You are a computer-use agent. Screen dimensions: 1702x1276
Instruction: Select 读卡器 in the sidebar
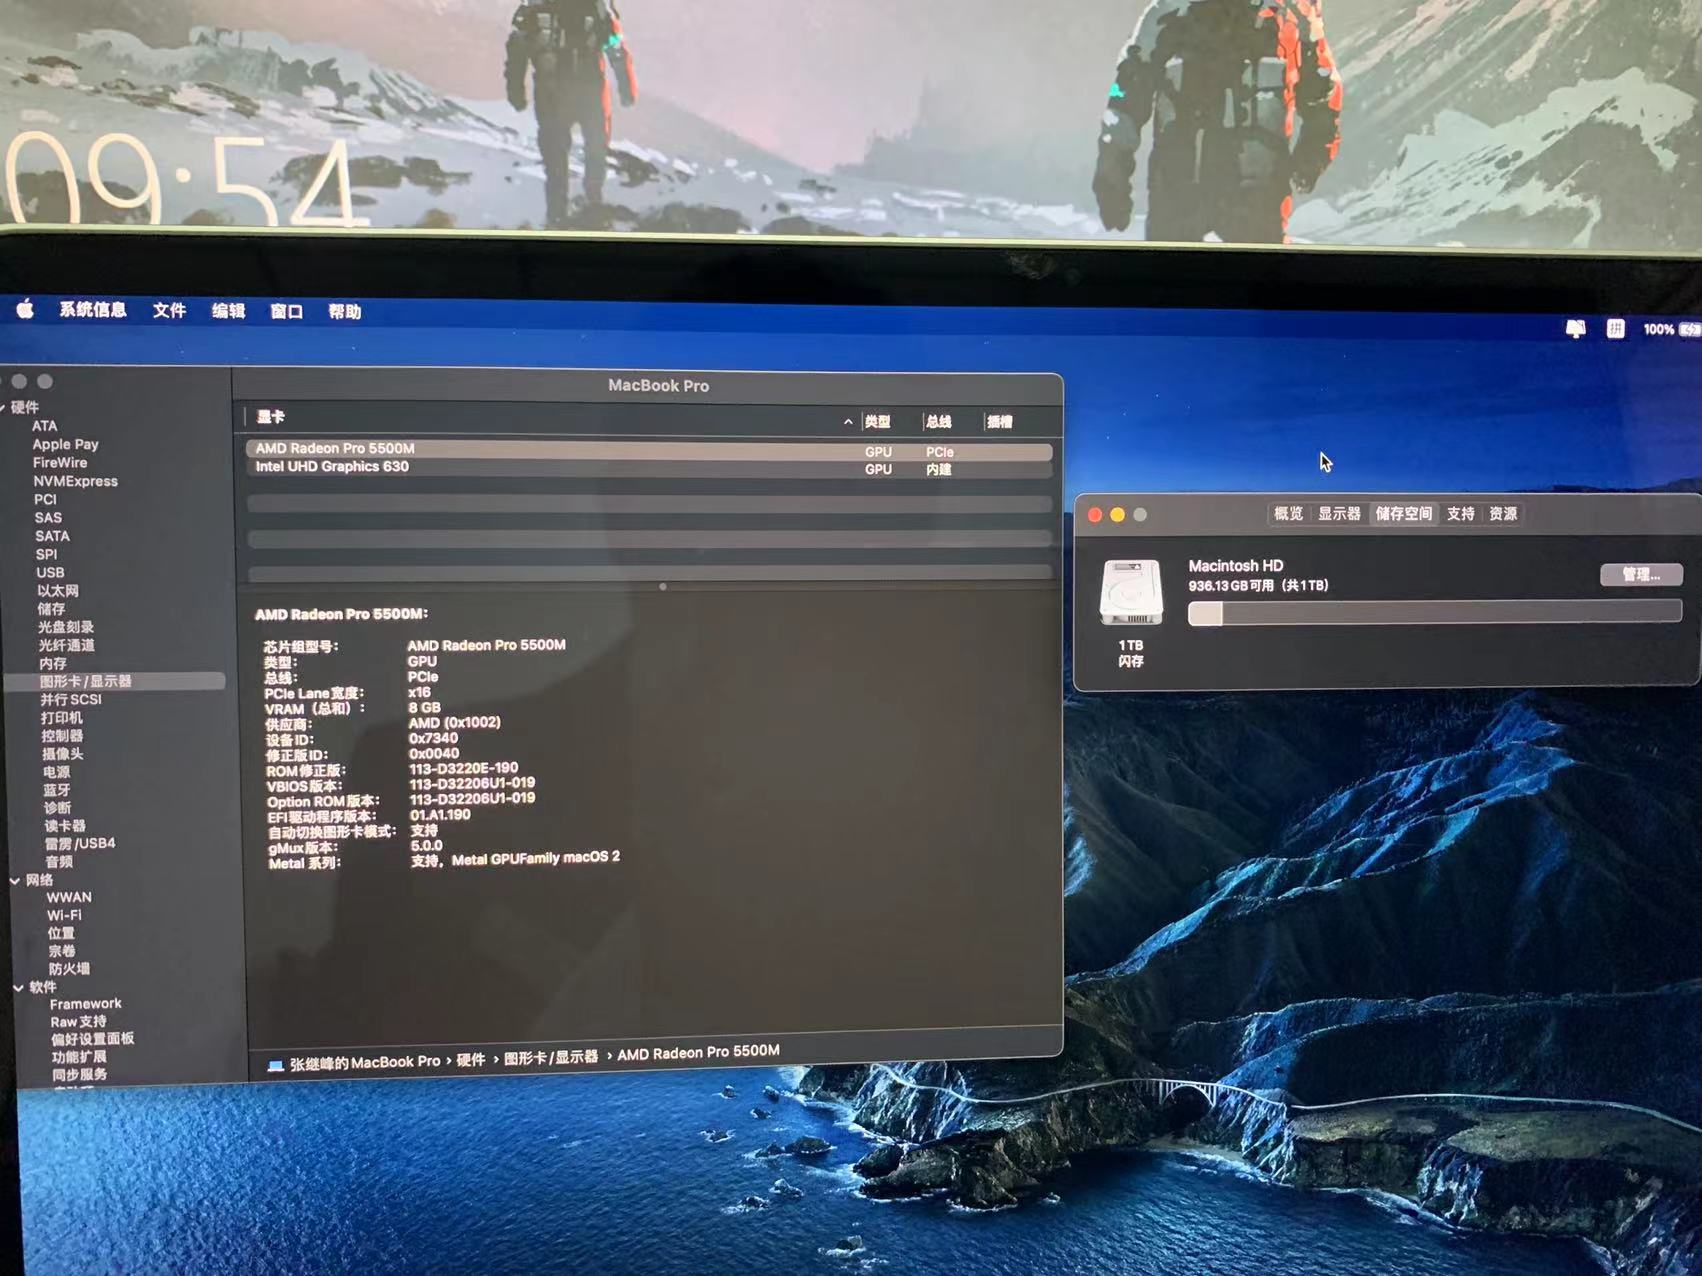tap(65, 826)
